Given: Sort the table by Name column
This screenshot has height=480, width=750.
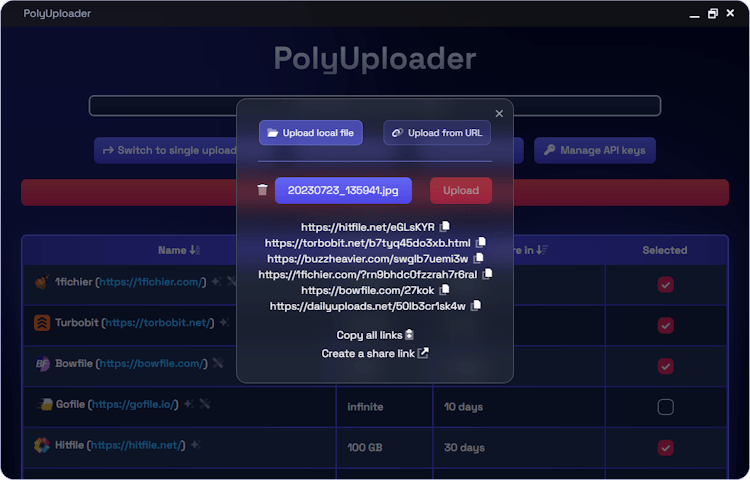Looking at the screenshot, I should [179, 250].
